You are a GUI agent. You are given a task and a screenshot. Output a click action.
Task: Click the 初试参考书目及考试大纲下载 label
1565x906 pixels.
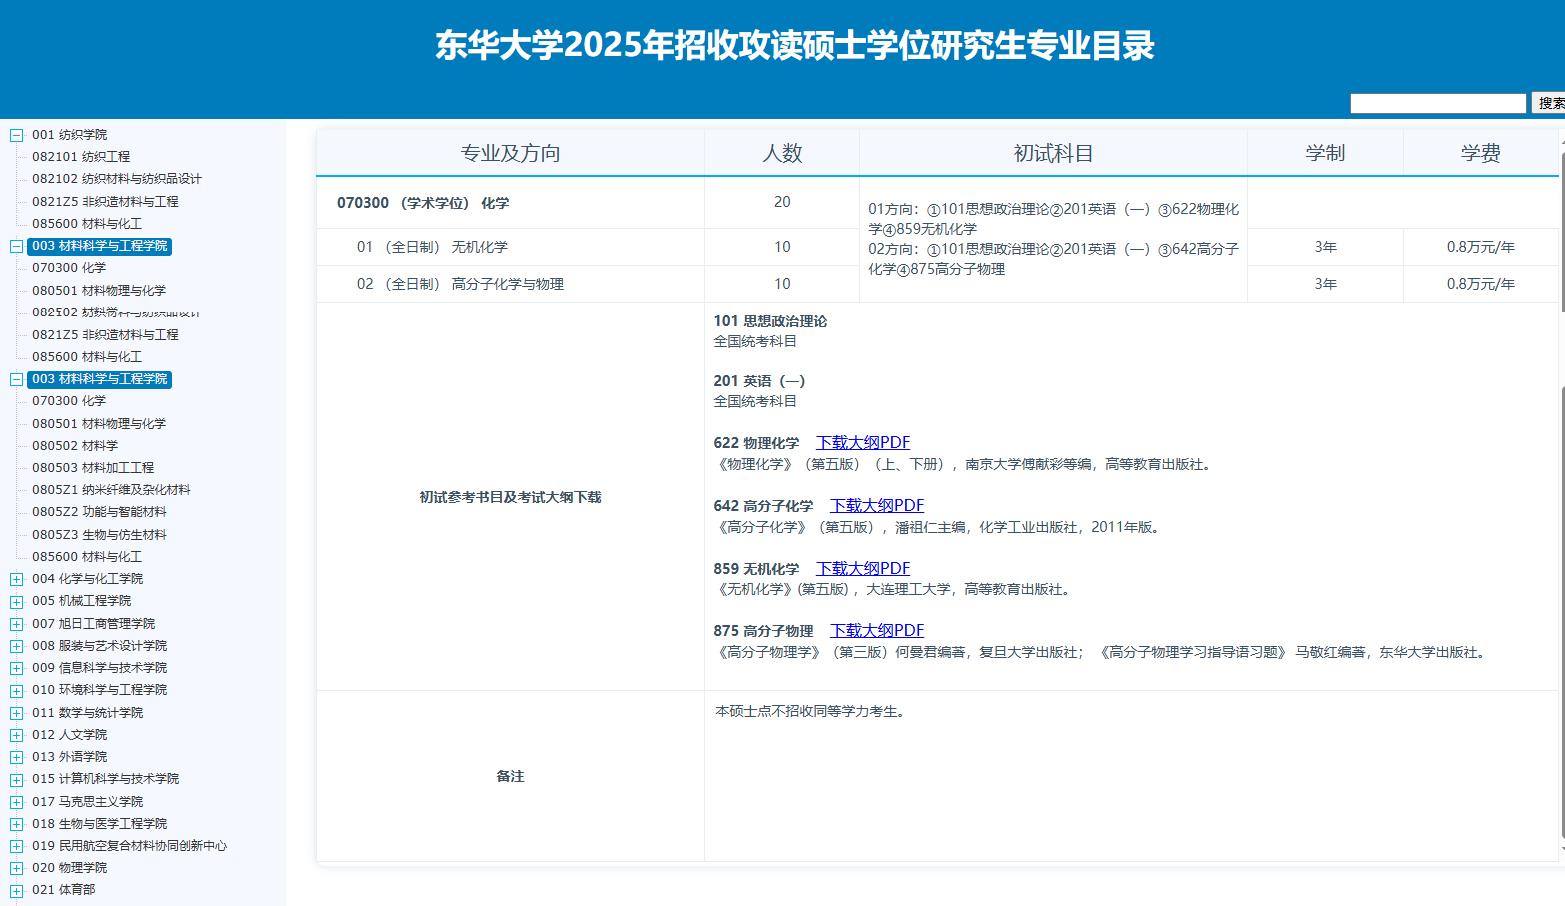coord(510,497)
